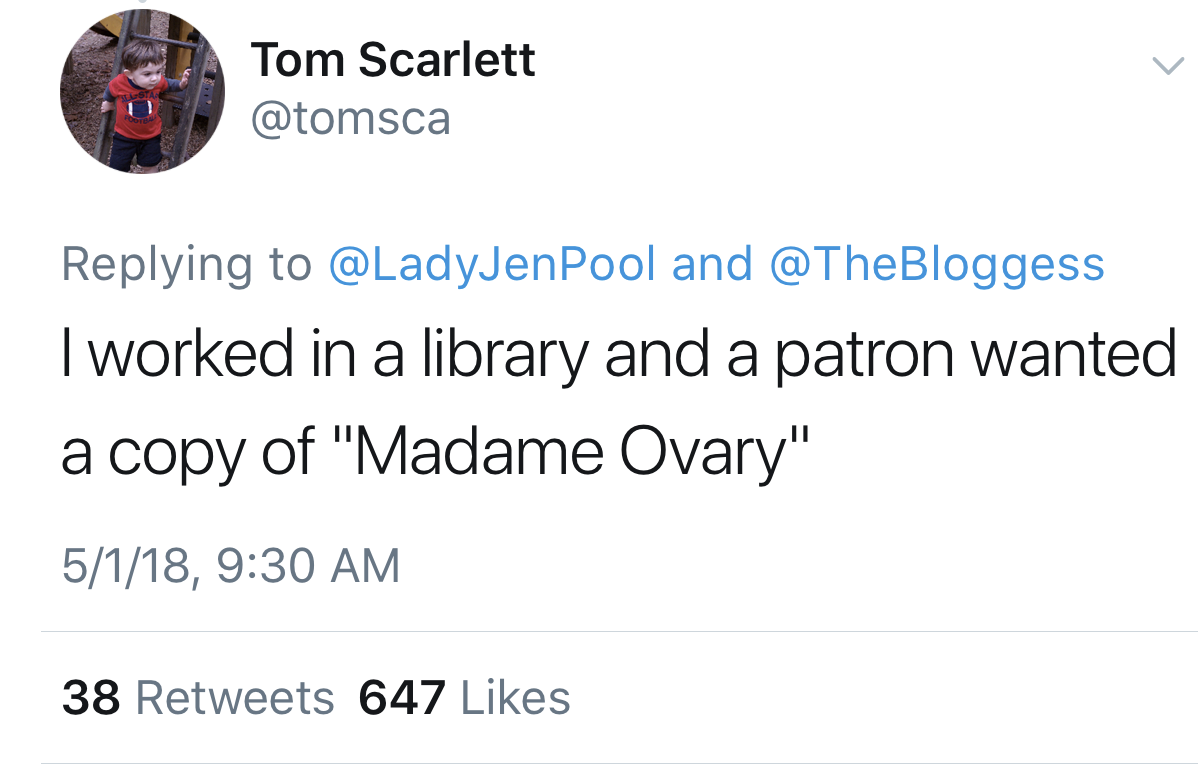The width and height of the screenshot is (1198, 772).
Task: Open Tom Scarlett's profile picture
Action: point(142,92)
